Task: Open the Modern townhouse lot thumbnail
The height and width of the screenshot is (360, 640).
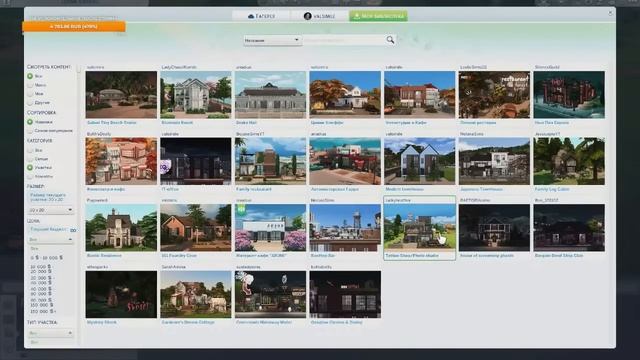Action: tap(420, 161)
